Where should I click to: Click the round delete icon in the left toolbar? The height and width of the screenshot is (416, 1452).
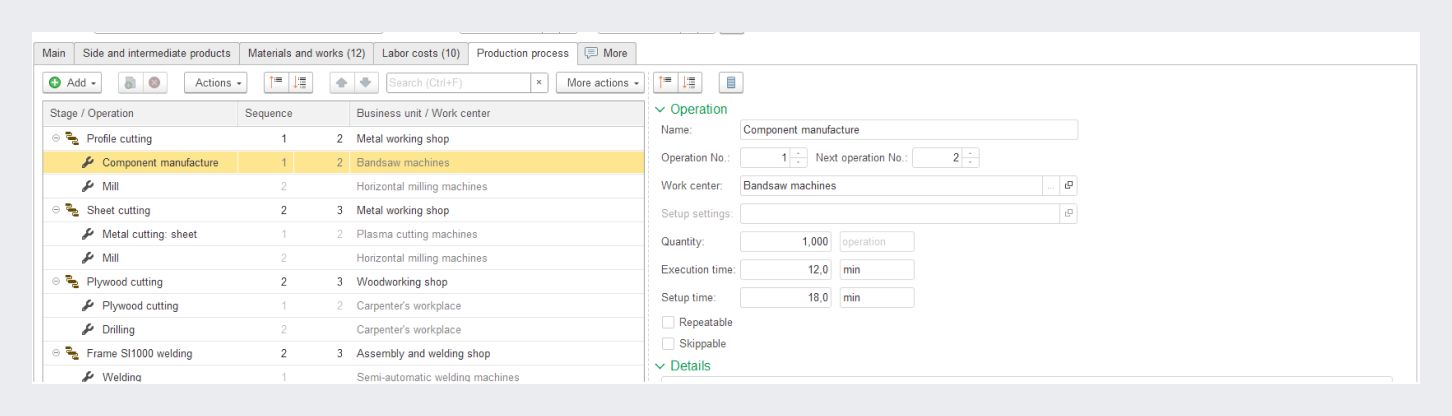[x=155, y=83]
